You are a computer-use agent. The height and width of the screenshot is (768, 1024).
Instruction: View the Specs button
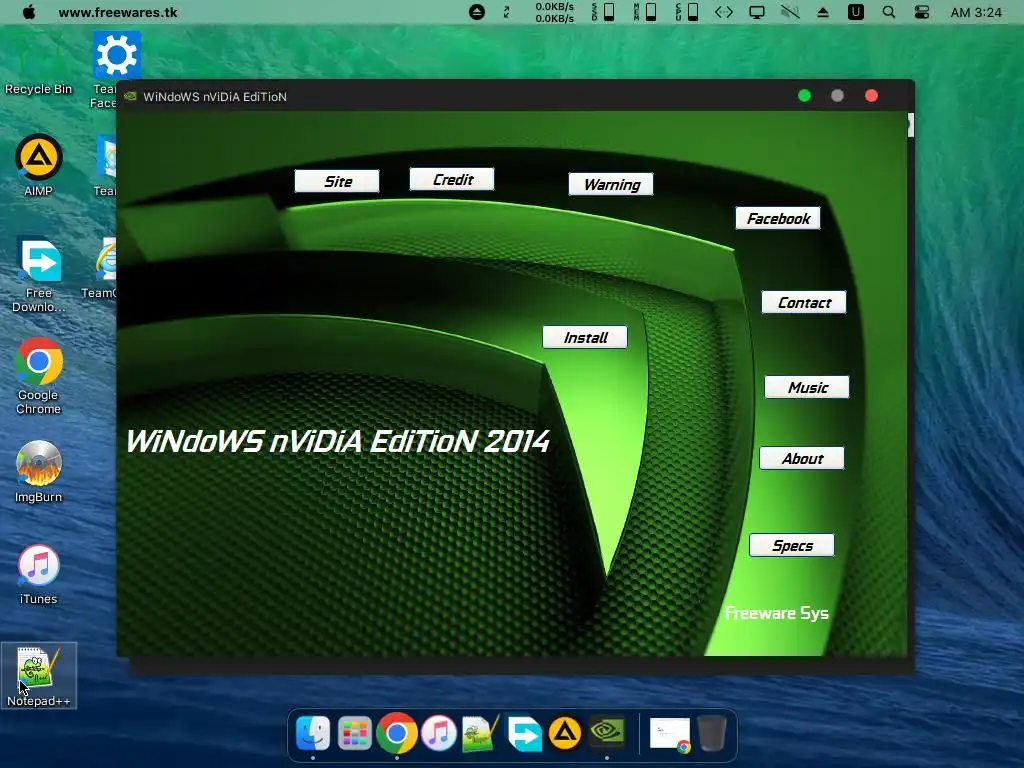pos(792,545)
